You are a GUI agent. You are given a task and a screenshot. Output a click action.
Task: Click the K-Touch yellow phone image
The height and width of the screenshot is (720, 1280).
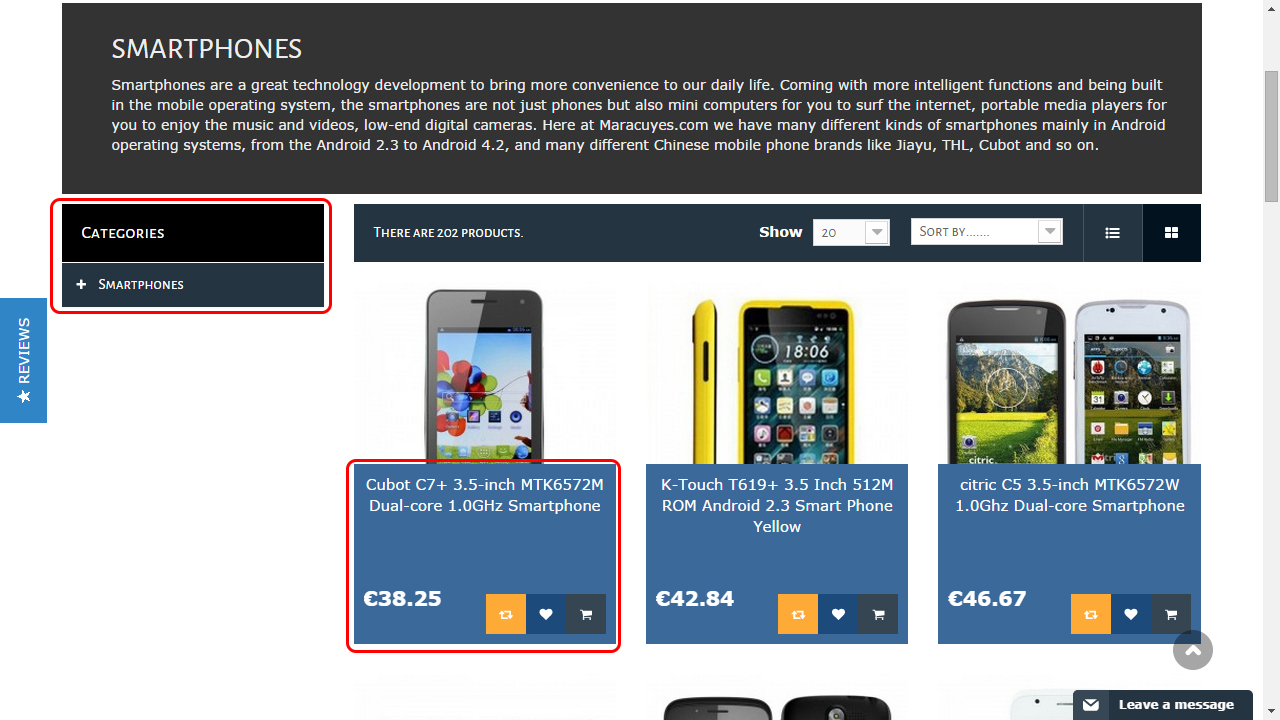click(x=777, y=375)
